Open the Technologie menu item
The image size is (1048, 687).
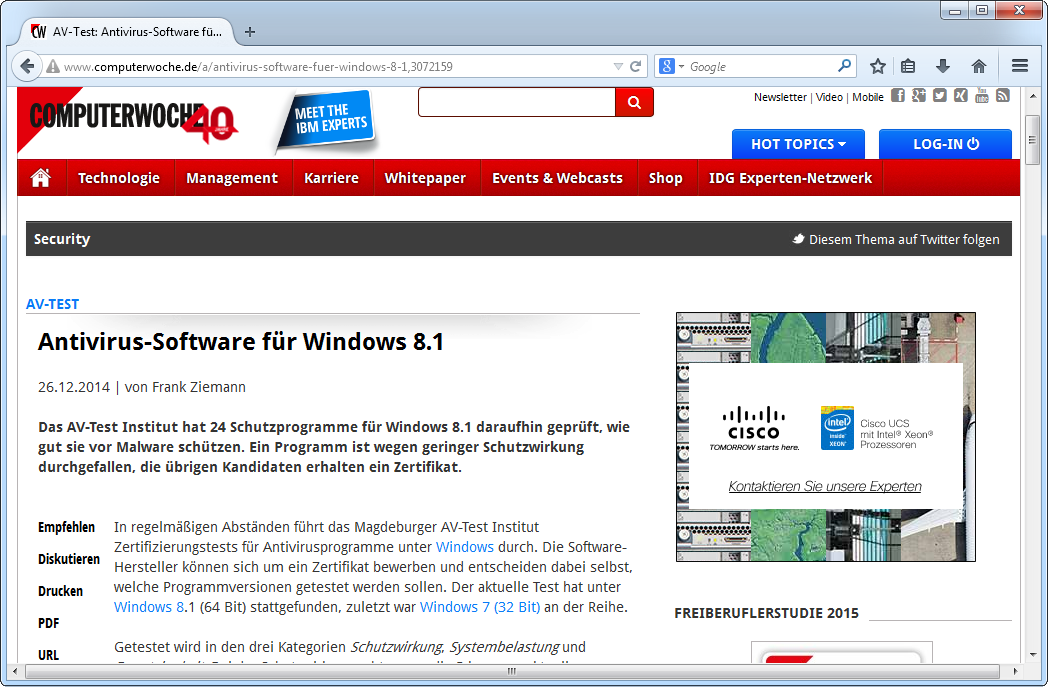(119, 178)
